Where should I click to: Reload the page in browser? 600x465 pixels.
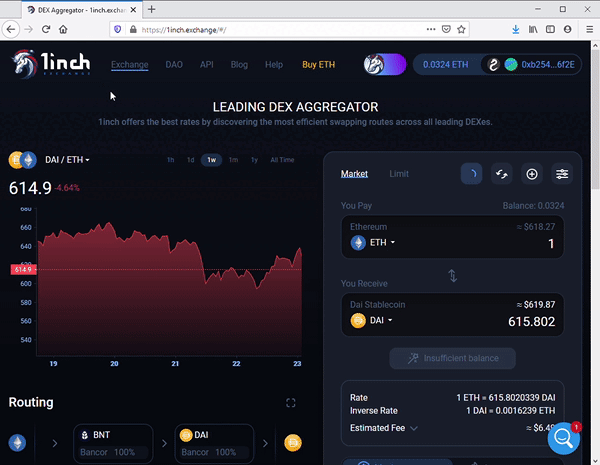[x=46, y=29]
